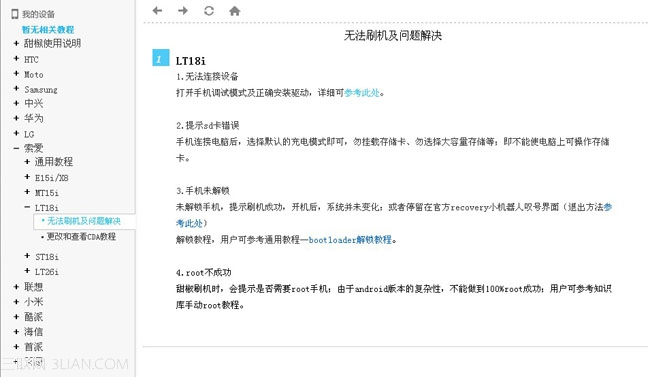Expand the ST18i sub-node

(x=27, y=256)
